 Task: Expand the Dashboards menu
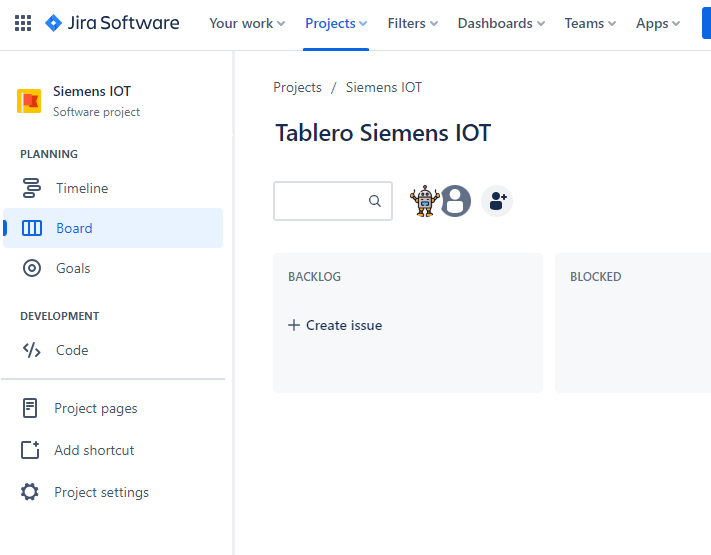[501, 23]
